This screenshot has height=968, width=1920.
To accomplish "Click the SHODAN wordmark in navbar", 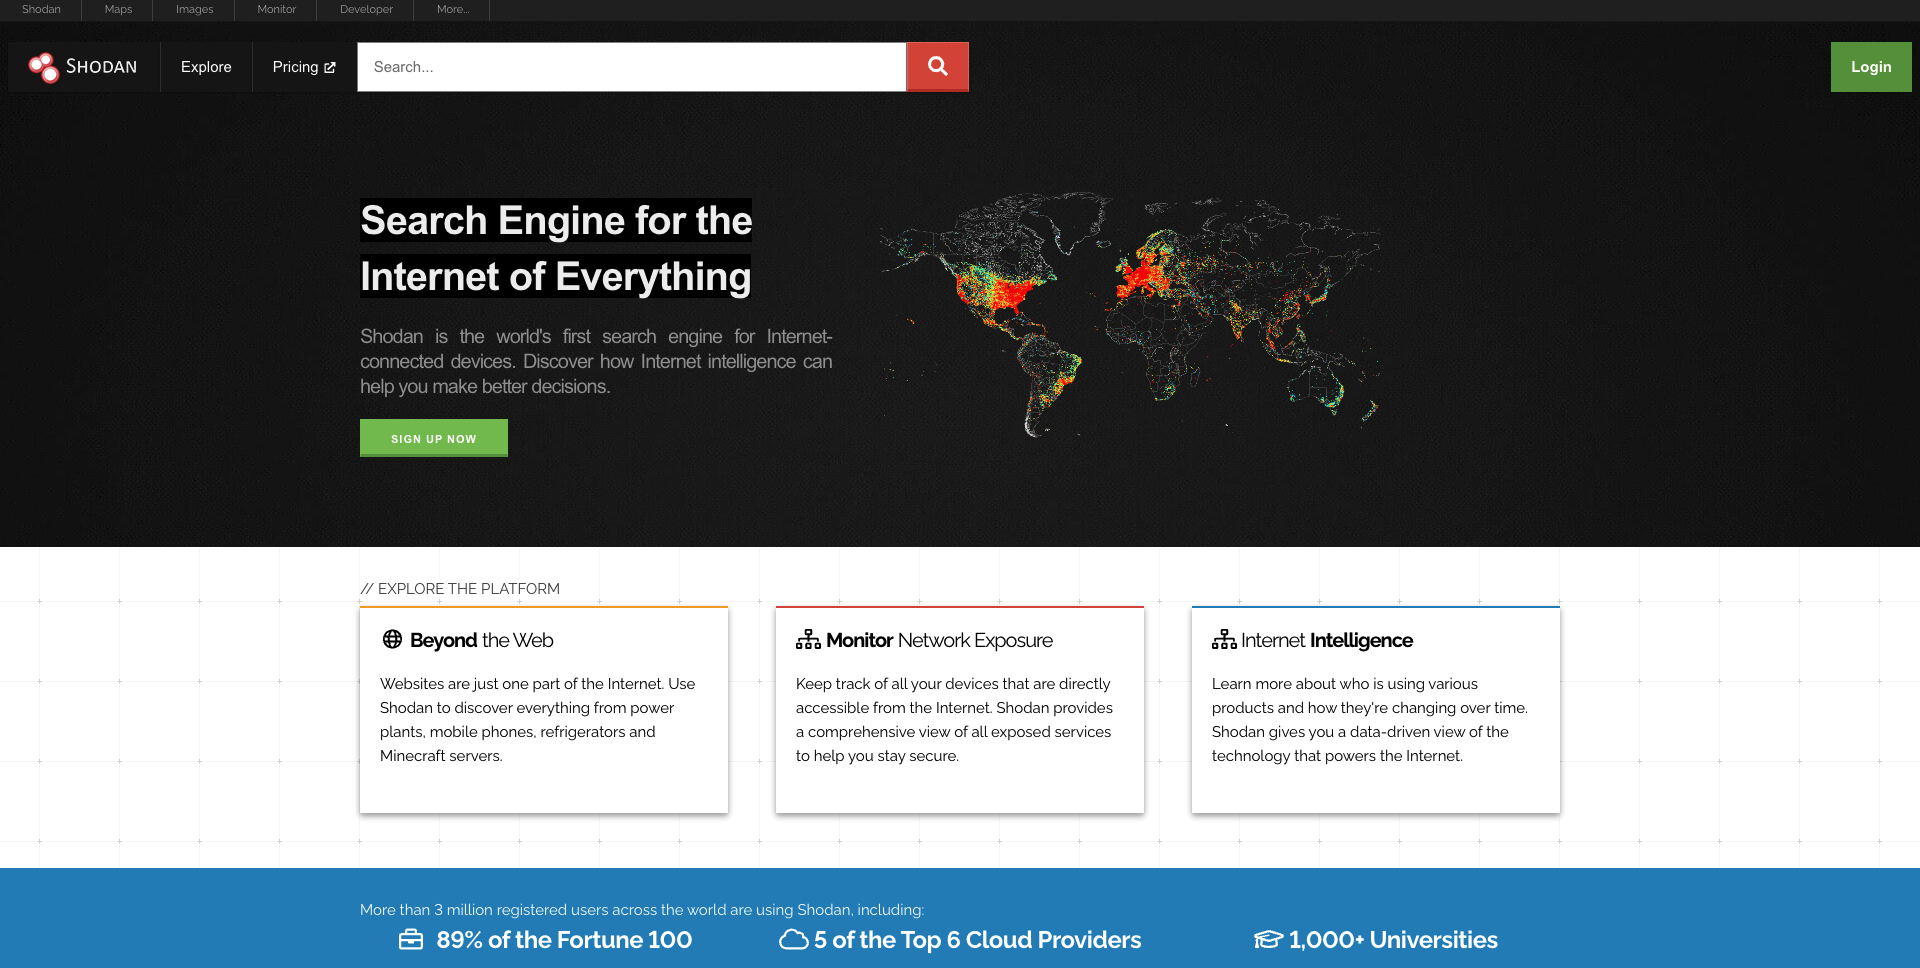I will coord(101,67).
